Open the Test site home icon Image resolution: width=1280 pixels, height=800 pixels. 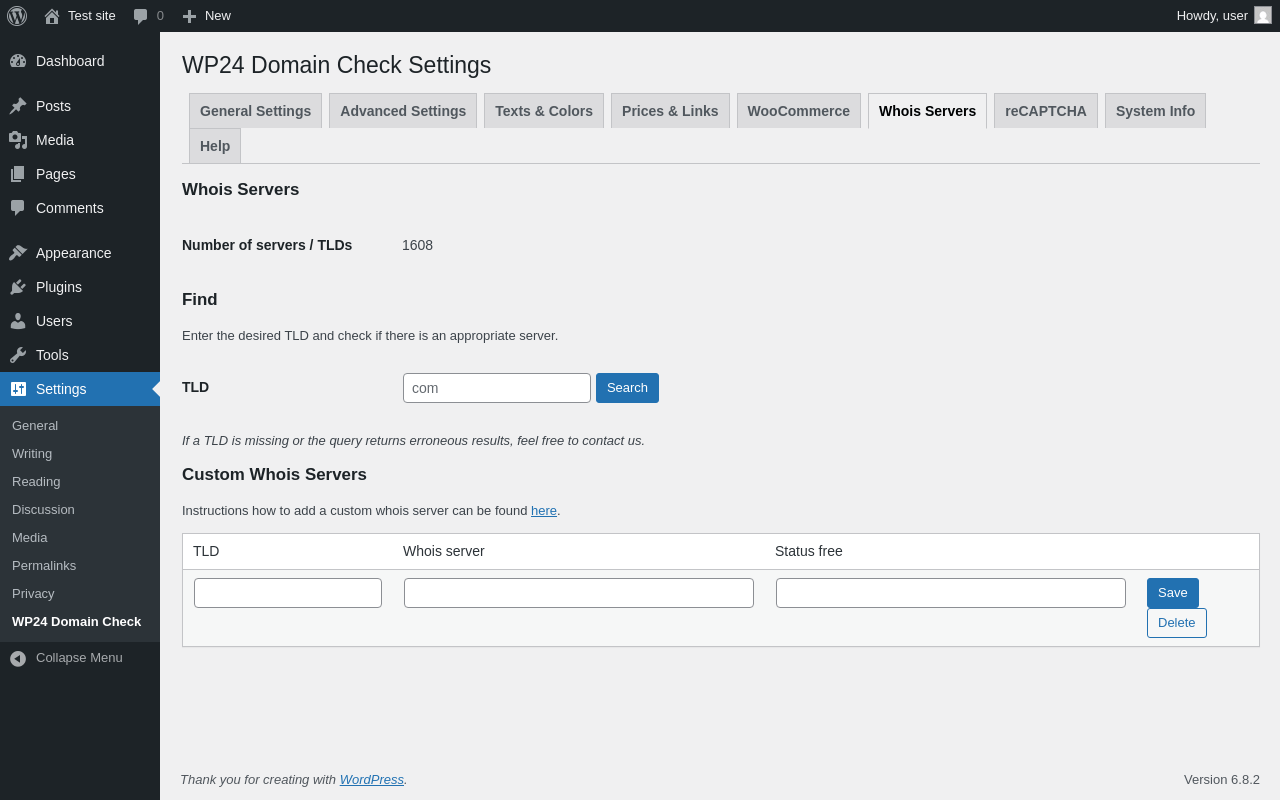[x=52, y=16]
